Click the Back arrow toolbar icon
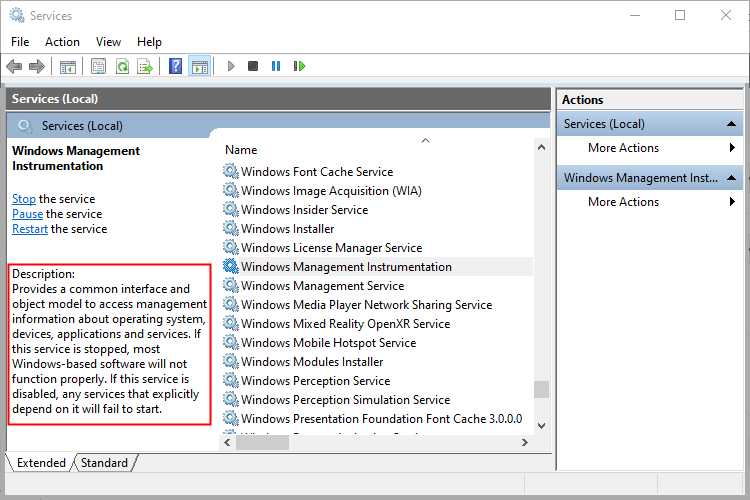This screenshot has height=500, width=750. coord(14,66)
